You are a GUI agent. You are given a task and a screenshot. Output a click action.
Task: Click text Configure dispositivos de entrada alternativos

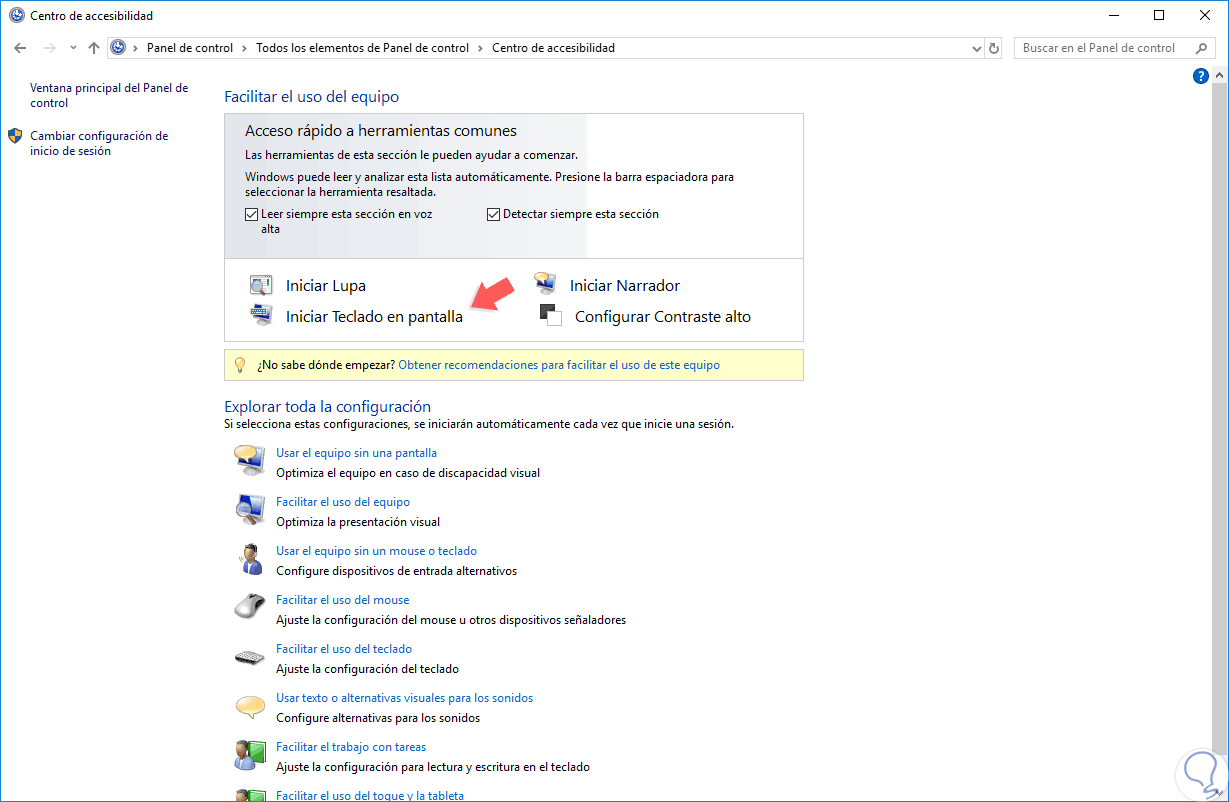pyautogui.click(x=396, y=571)
